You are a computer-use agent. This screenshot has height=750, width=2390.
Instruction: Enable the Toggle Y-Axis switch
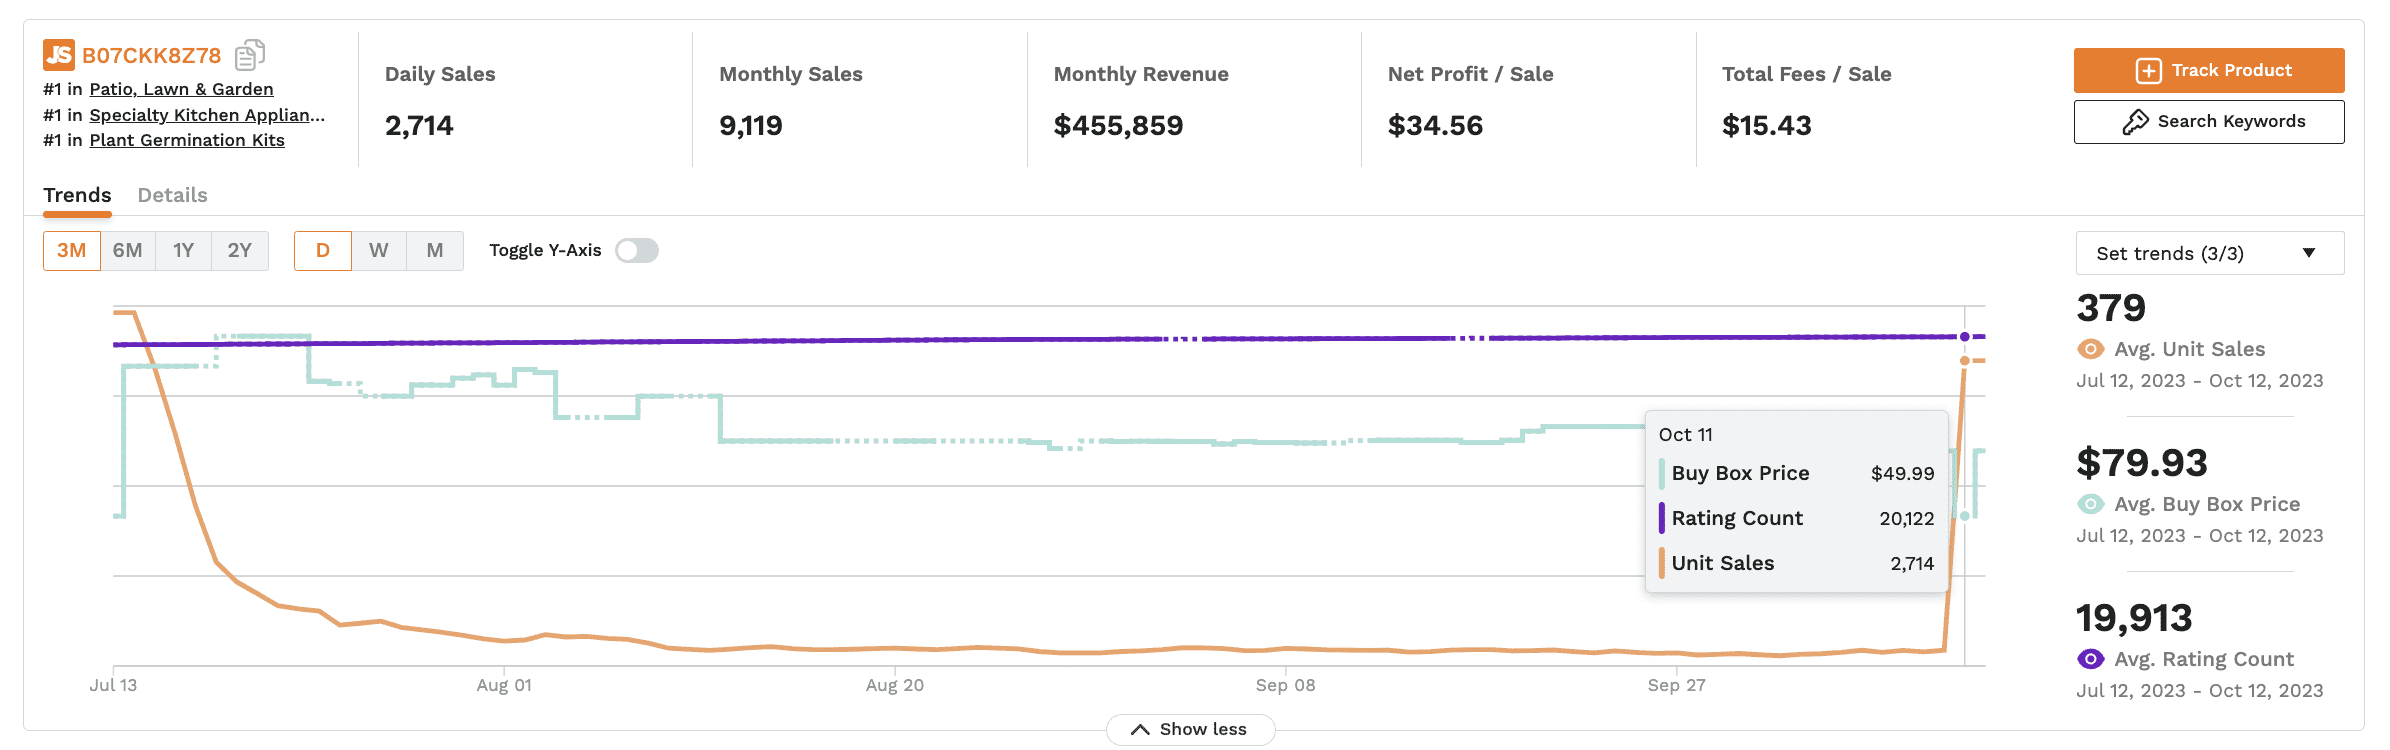[637, 251]
